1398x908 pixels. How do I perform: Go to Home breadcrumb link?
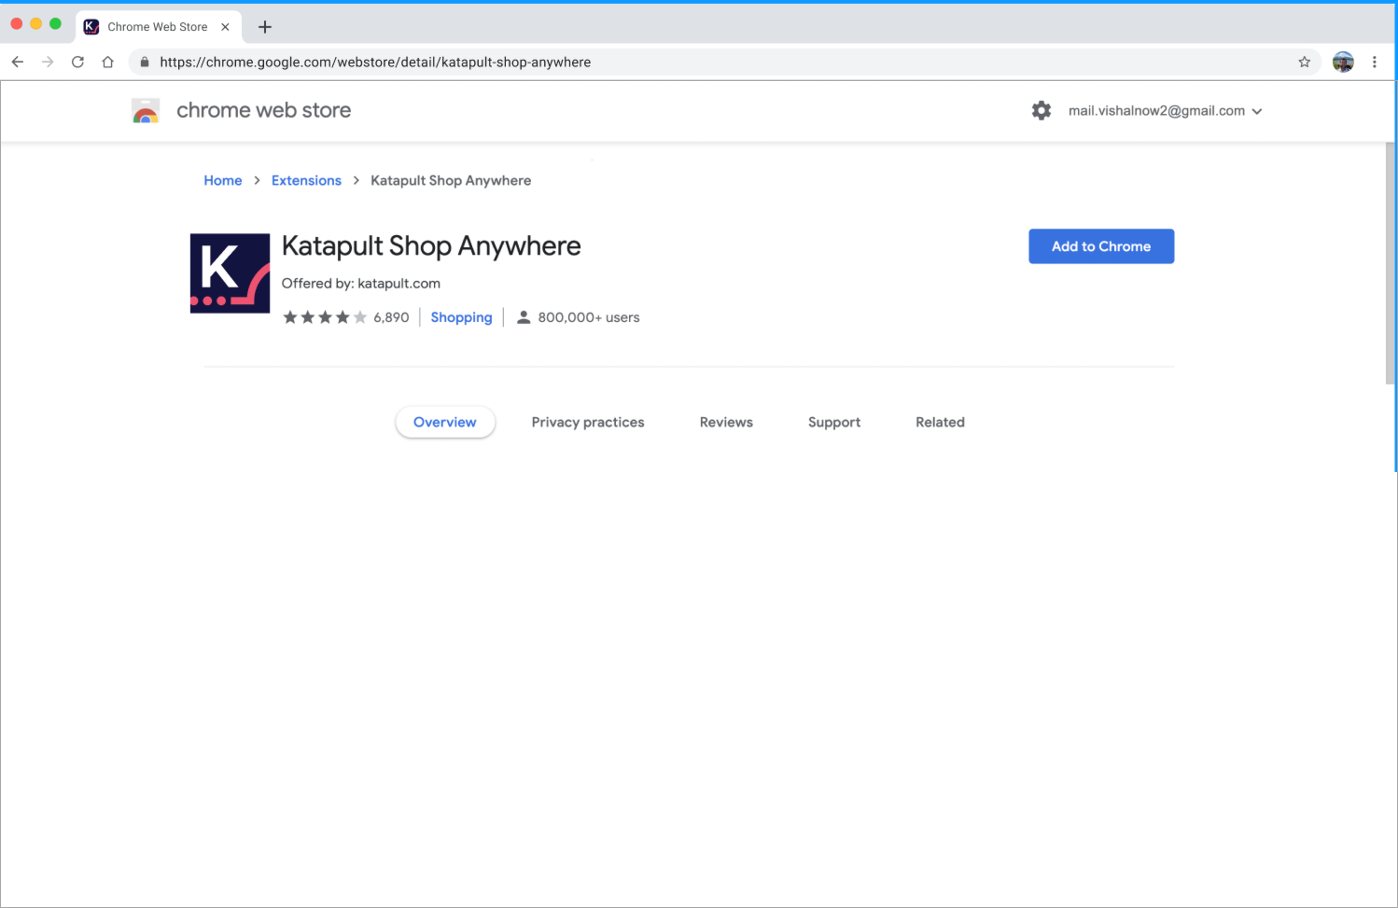click(223, 181)
